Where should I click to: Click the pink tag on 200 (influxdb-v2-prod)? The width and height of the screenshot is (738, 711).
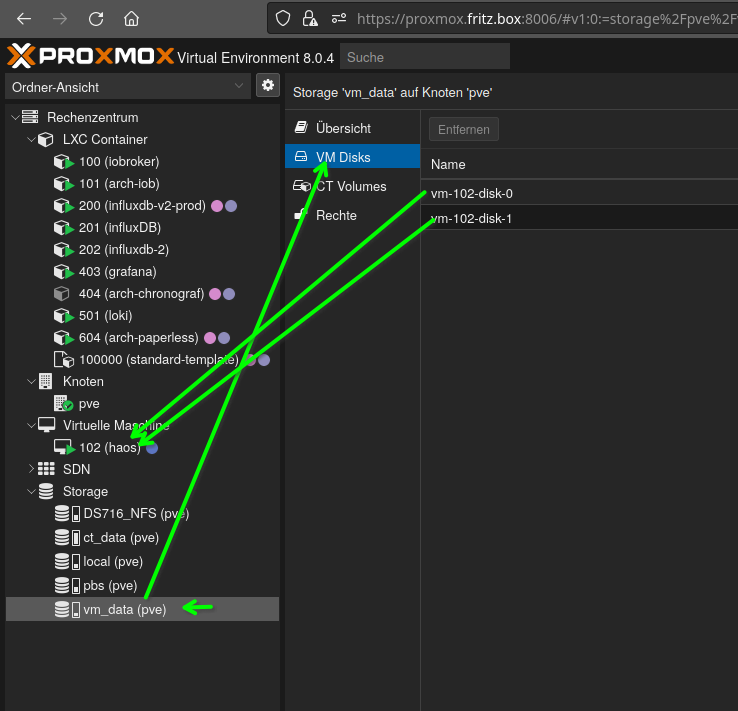coord(217,206)
